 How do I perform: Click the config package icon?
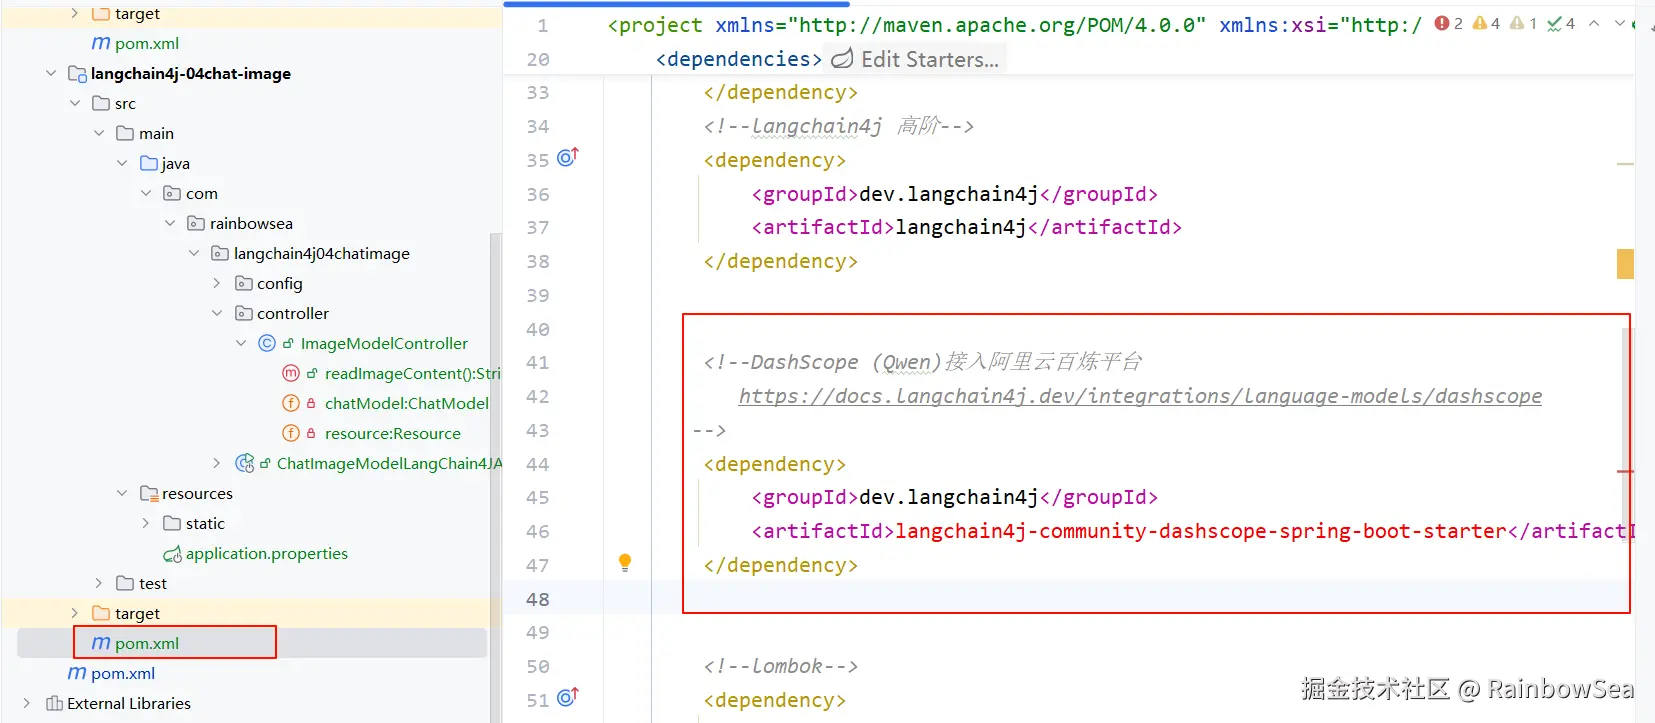[x=244, y=283]
